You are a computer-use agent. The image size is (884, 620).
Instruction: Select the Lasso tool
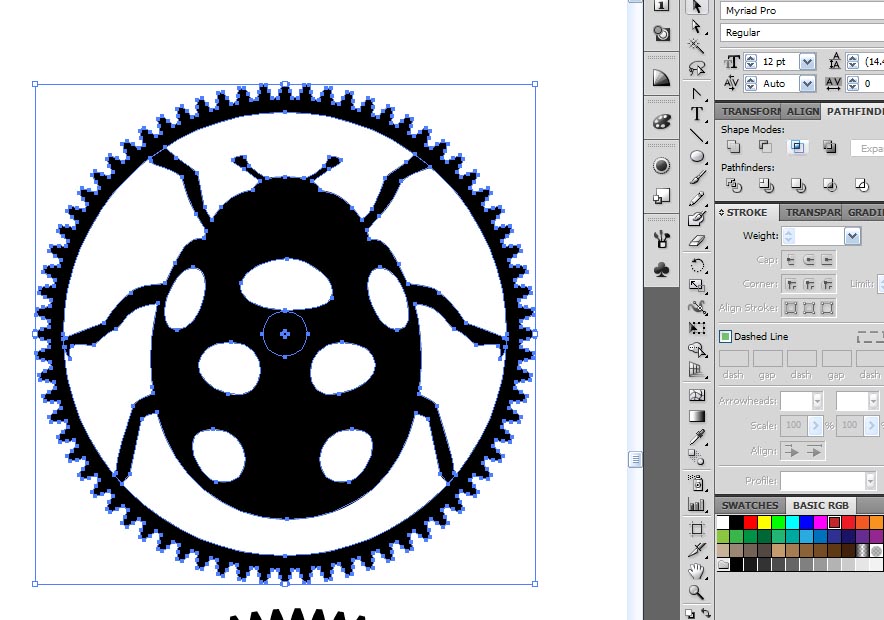click(x=697, y=68)
